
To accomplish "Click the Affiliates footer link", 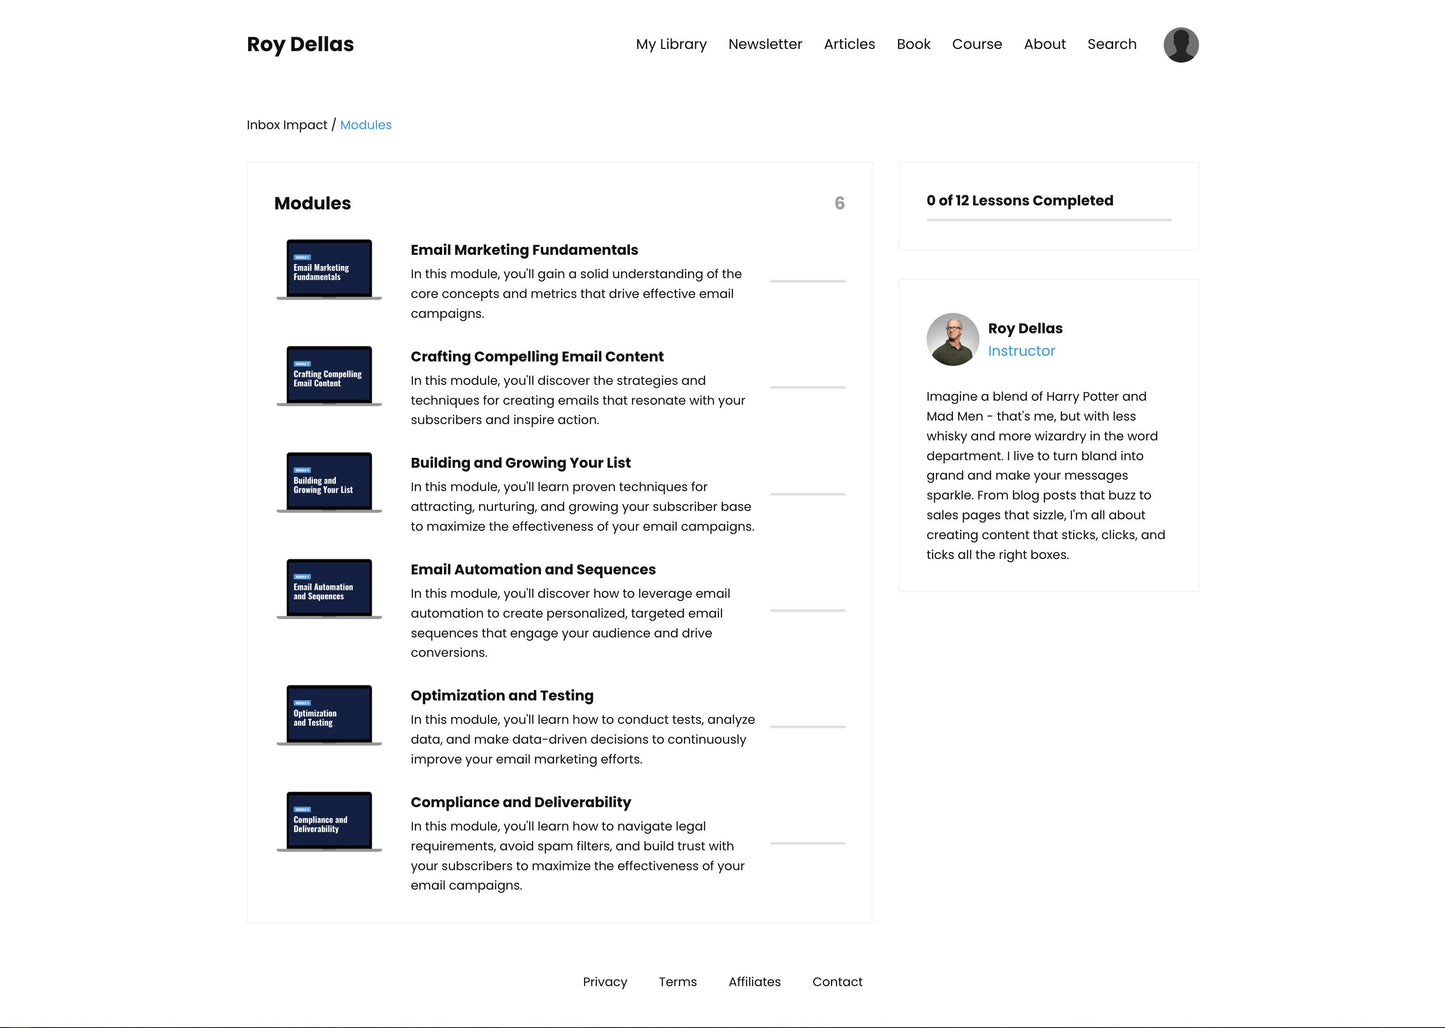I will click(x=754, y=982).
